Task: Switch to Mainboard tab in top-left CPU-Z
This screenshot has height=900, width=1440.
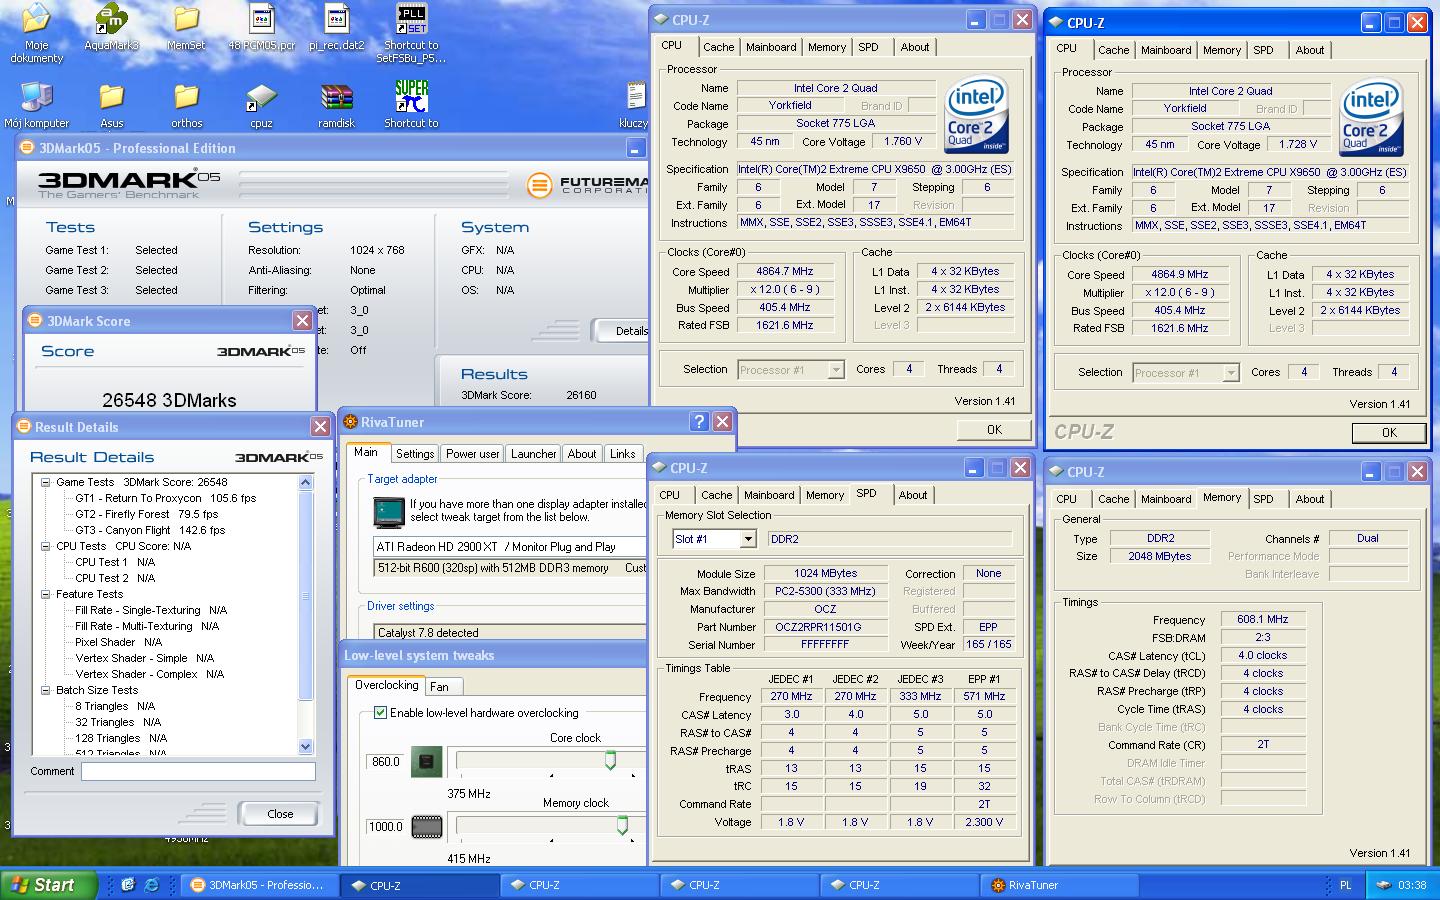Action: pos(771,47)
